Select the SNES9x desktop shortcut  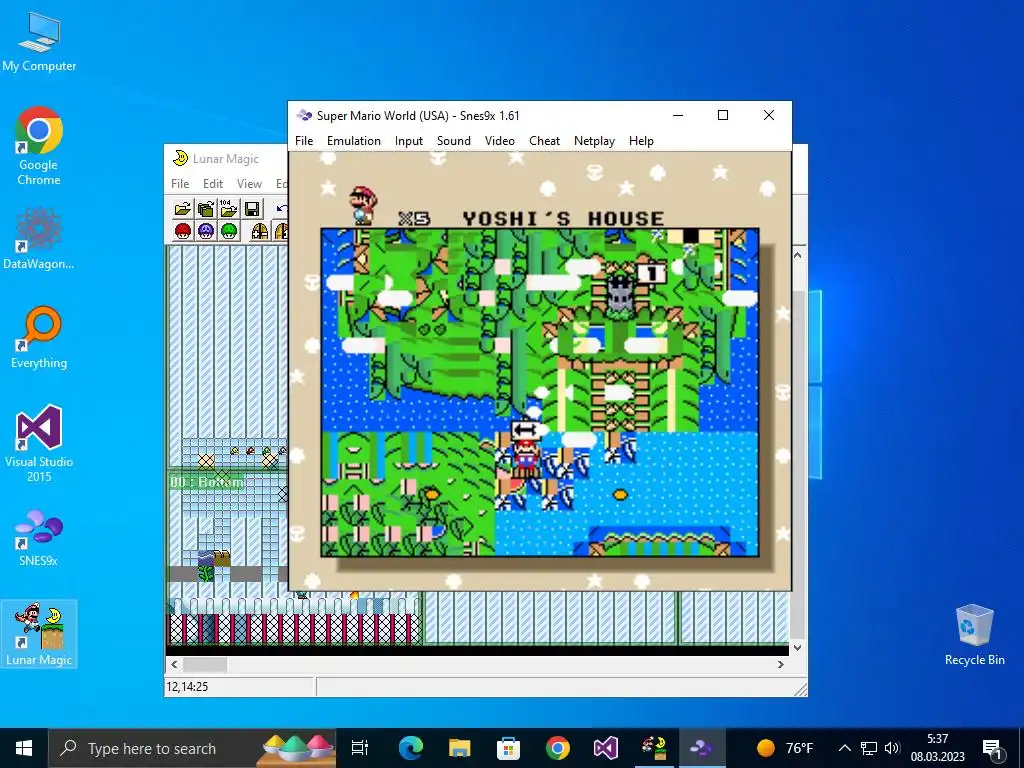coord(39,537)
